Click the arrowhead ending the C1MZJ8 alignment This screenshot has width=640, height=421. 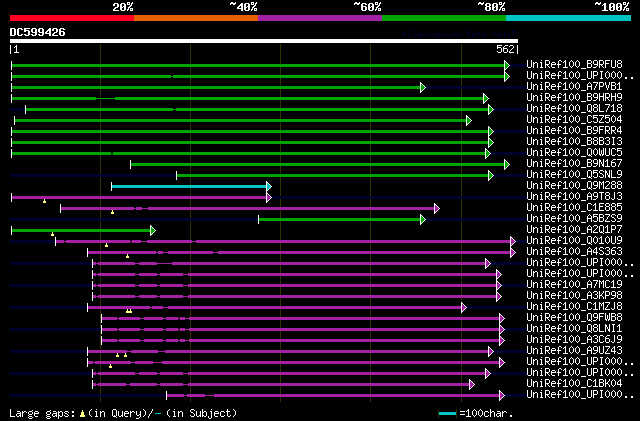click(464, 308)
